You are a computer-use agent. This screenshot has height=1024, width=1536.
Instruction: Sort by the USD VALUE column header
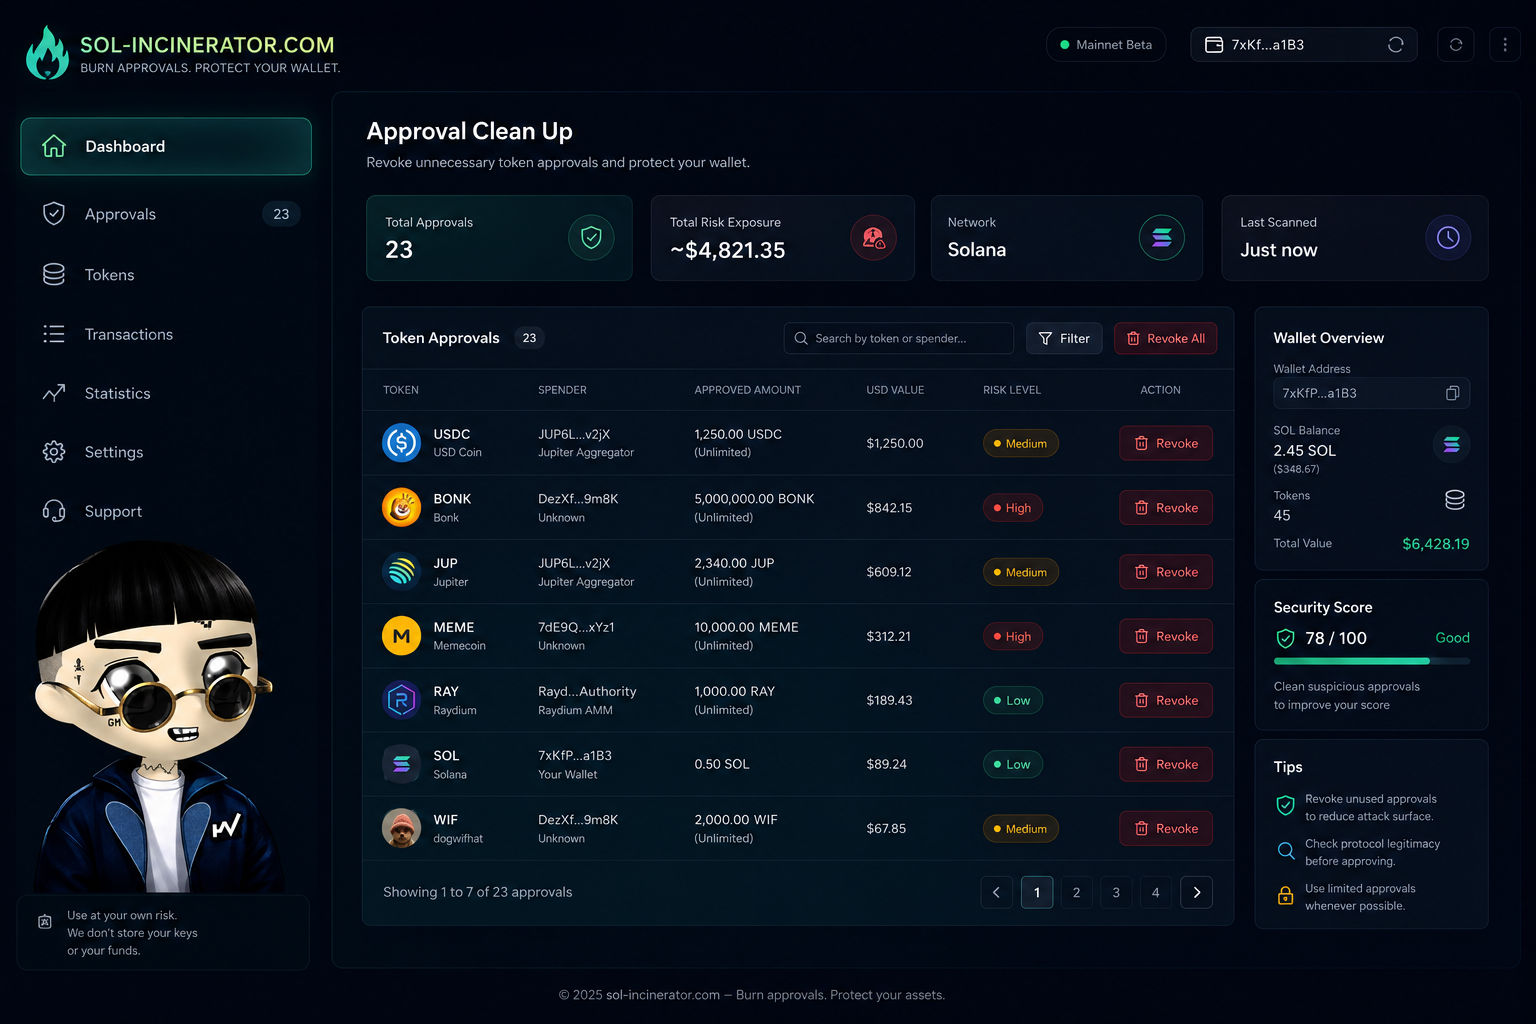(895, 390)
